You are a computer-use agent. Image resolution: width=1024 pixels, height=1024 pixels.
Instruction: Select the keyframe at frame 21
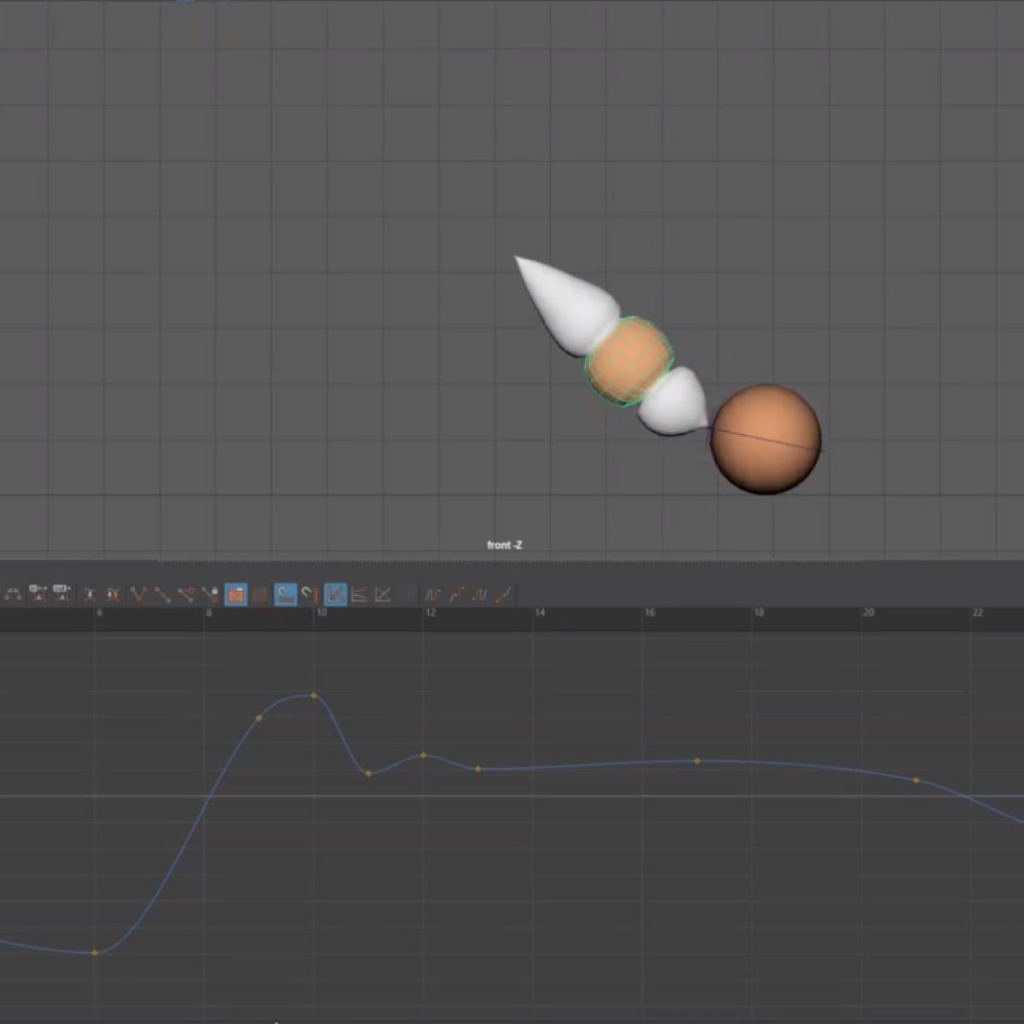pyautogui.click(x=916, y=780)
